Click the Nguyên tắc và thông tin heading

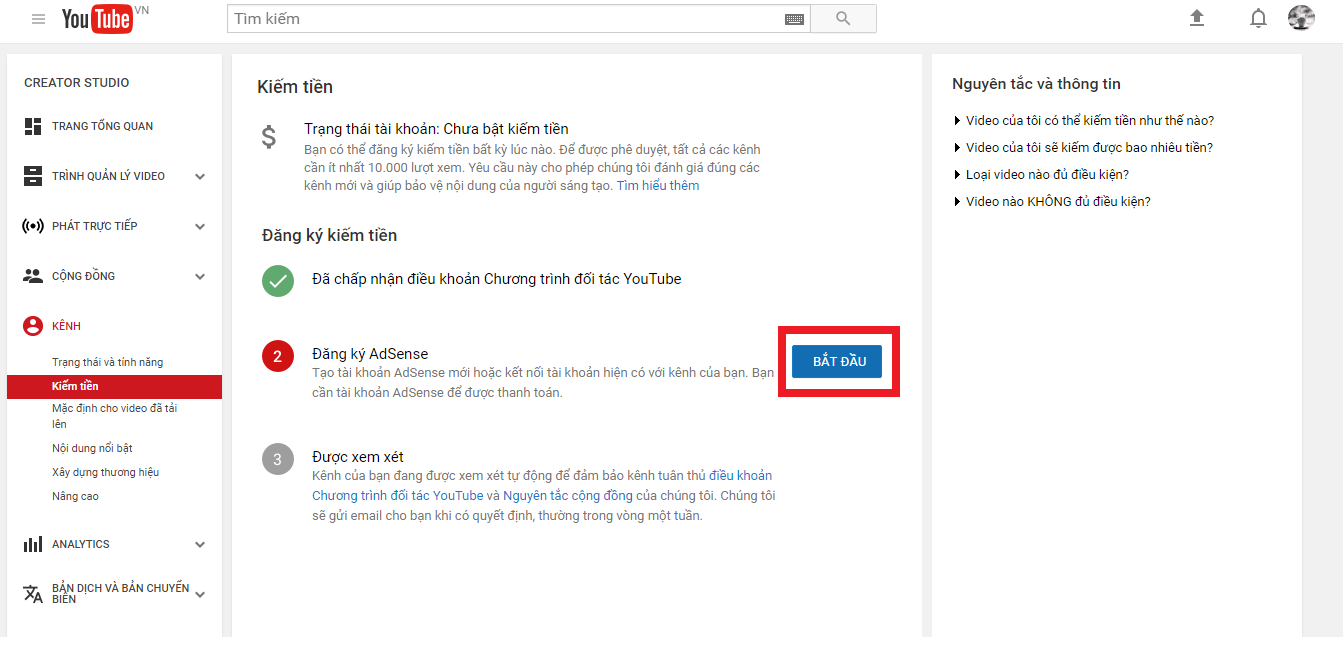1037,84
